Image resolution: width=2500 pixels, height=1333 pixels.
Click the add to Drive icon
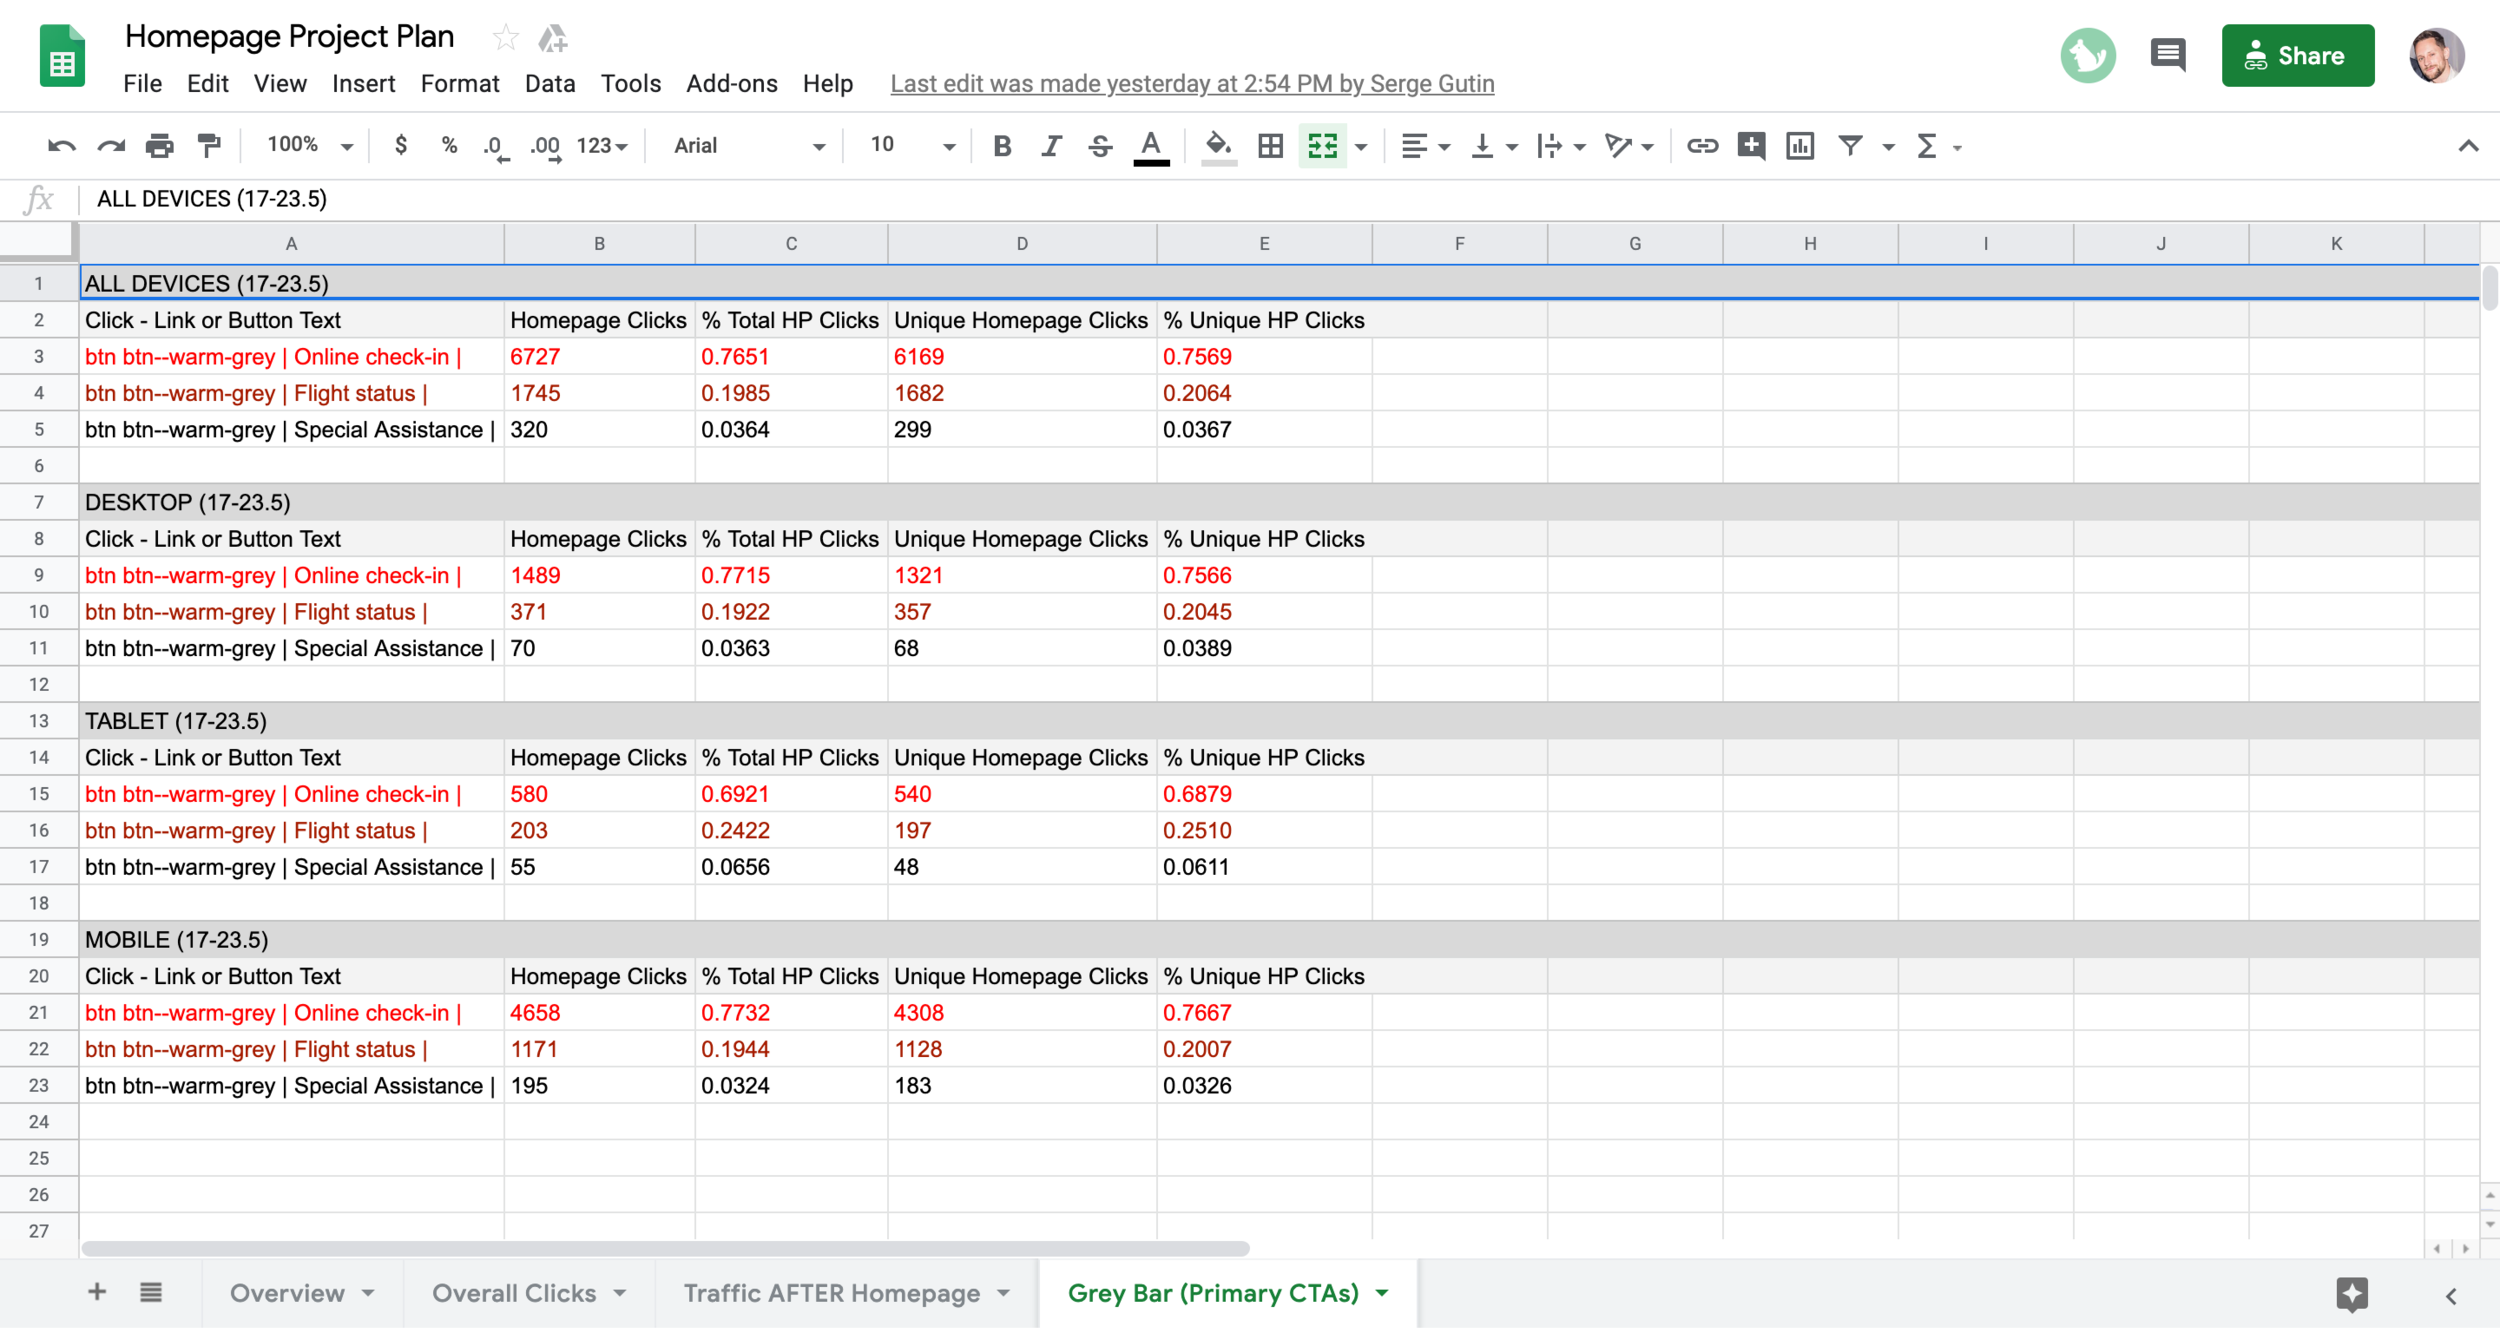tap(553, 38)
